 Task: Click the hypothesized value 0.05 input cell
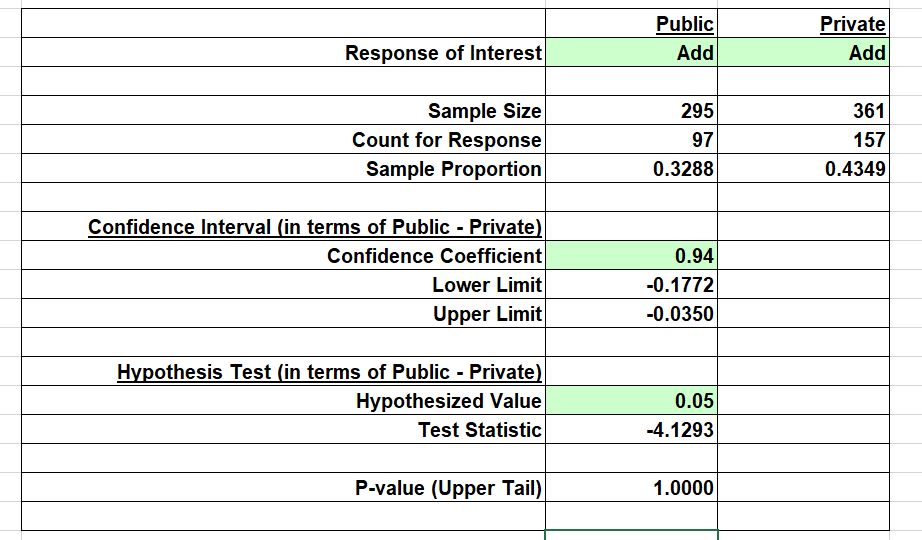click(631, 401)
